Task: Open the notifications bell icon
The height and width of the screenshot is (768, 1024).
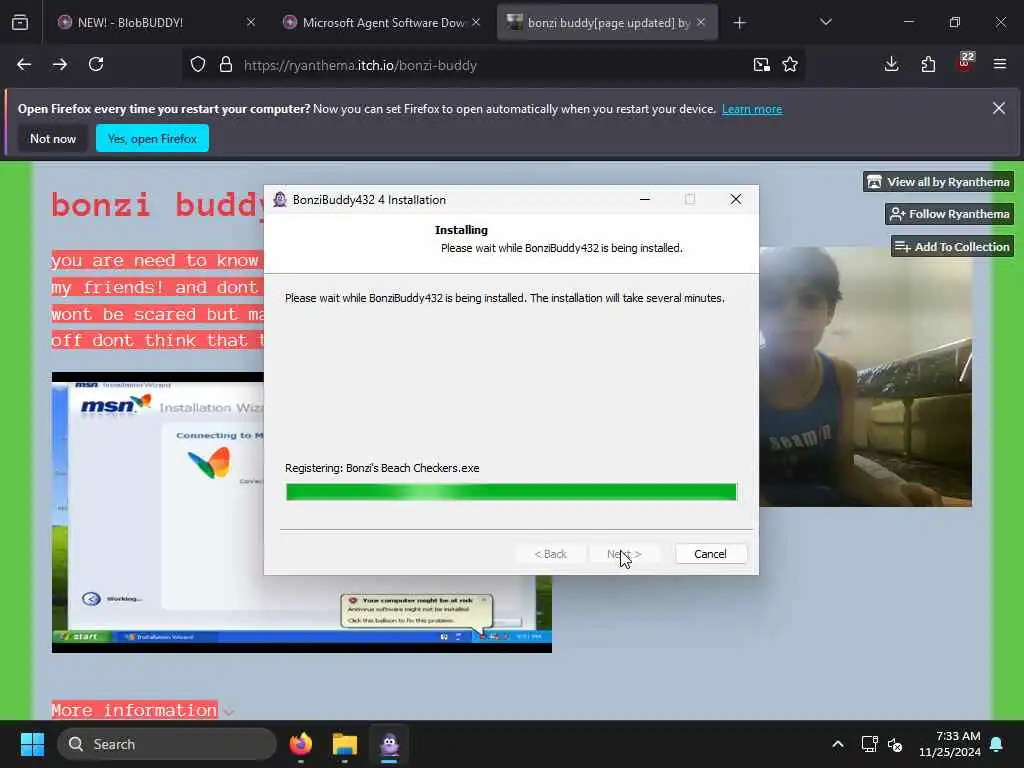Action: tap(997, 744)
